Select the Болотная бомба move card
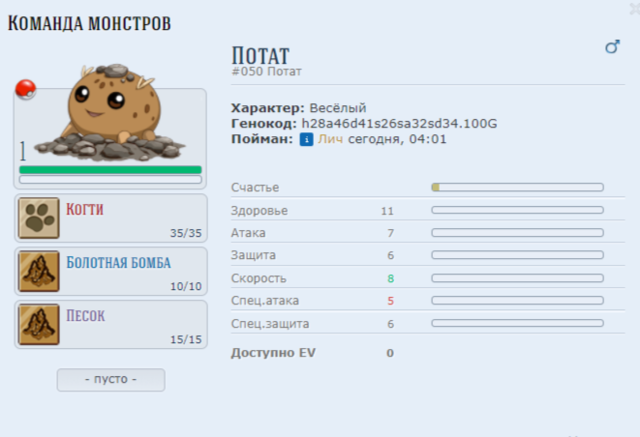The height and width of the screenshot is (437, 640). click(x=111, y=271)
